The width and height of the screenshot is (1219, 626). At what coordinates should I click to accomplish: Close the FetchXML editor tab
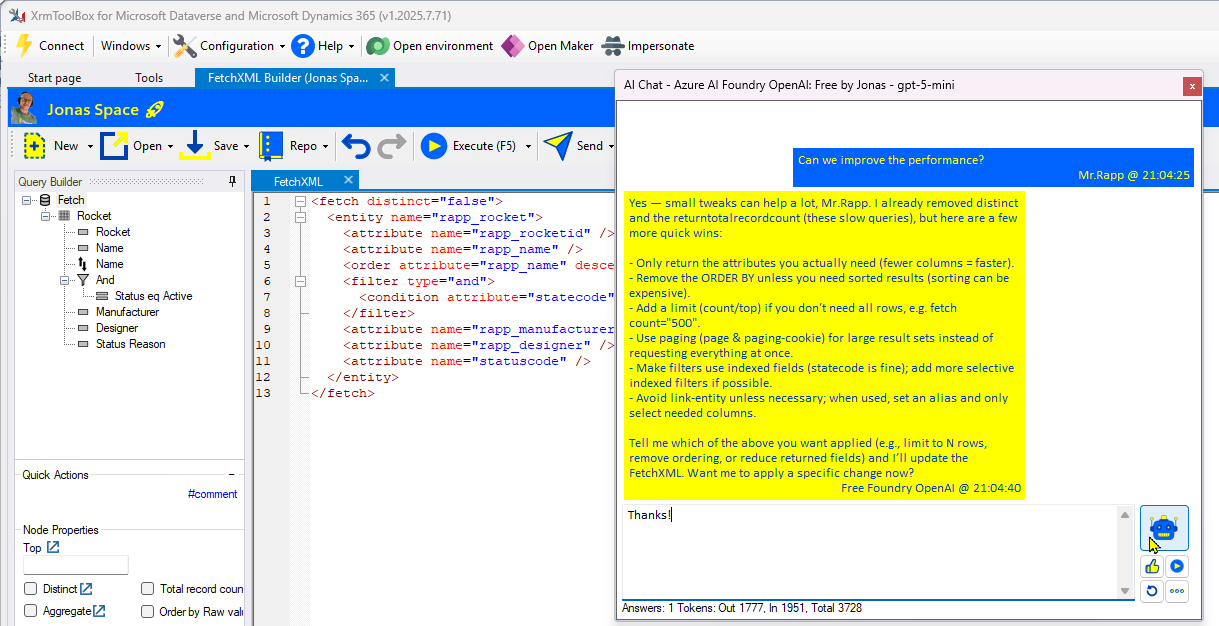(348, 180)
